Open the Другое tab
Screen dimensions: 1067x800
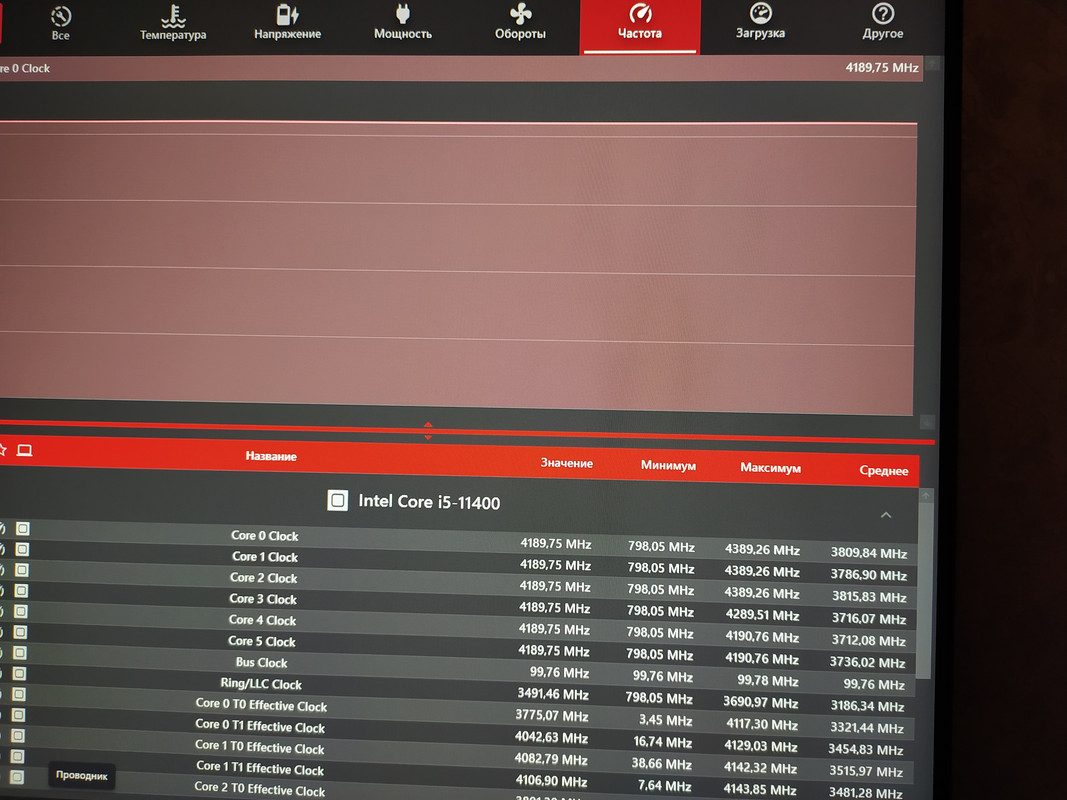[883, 23]
